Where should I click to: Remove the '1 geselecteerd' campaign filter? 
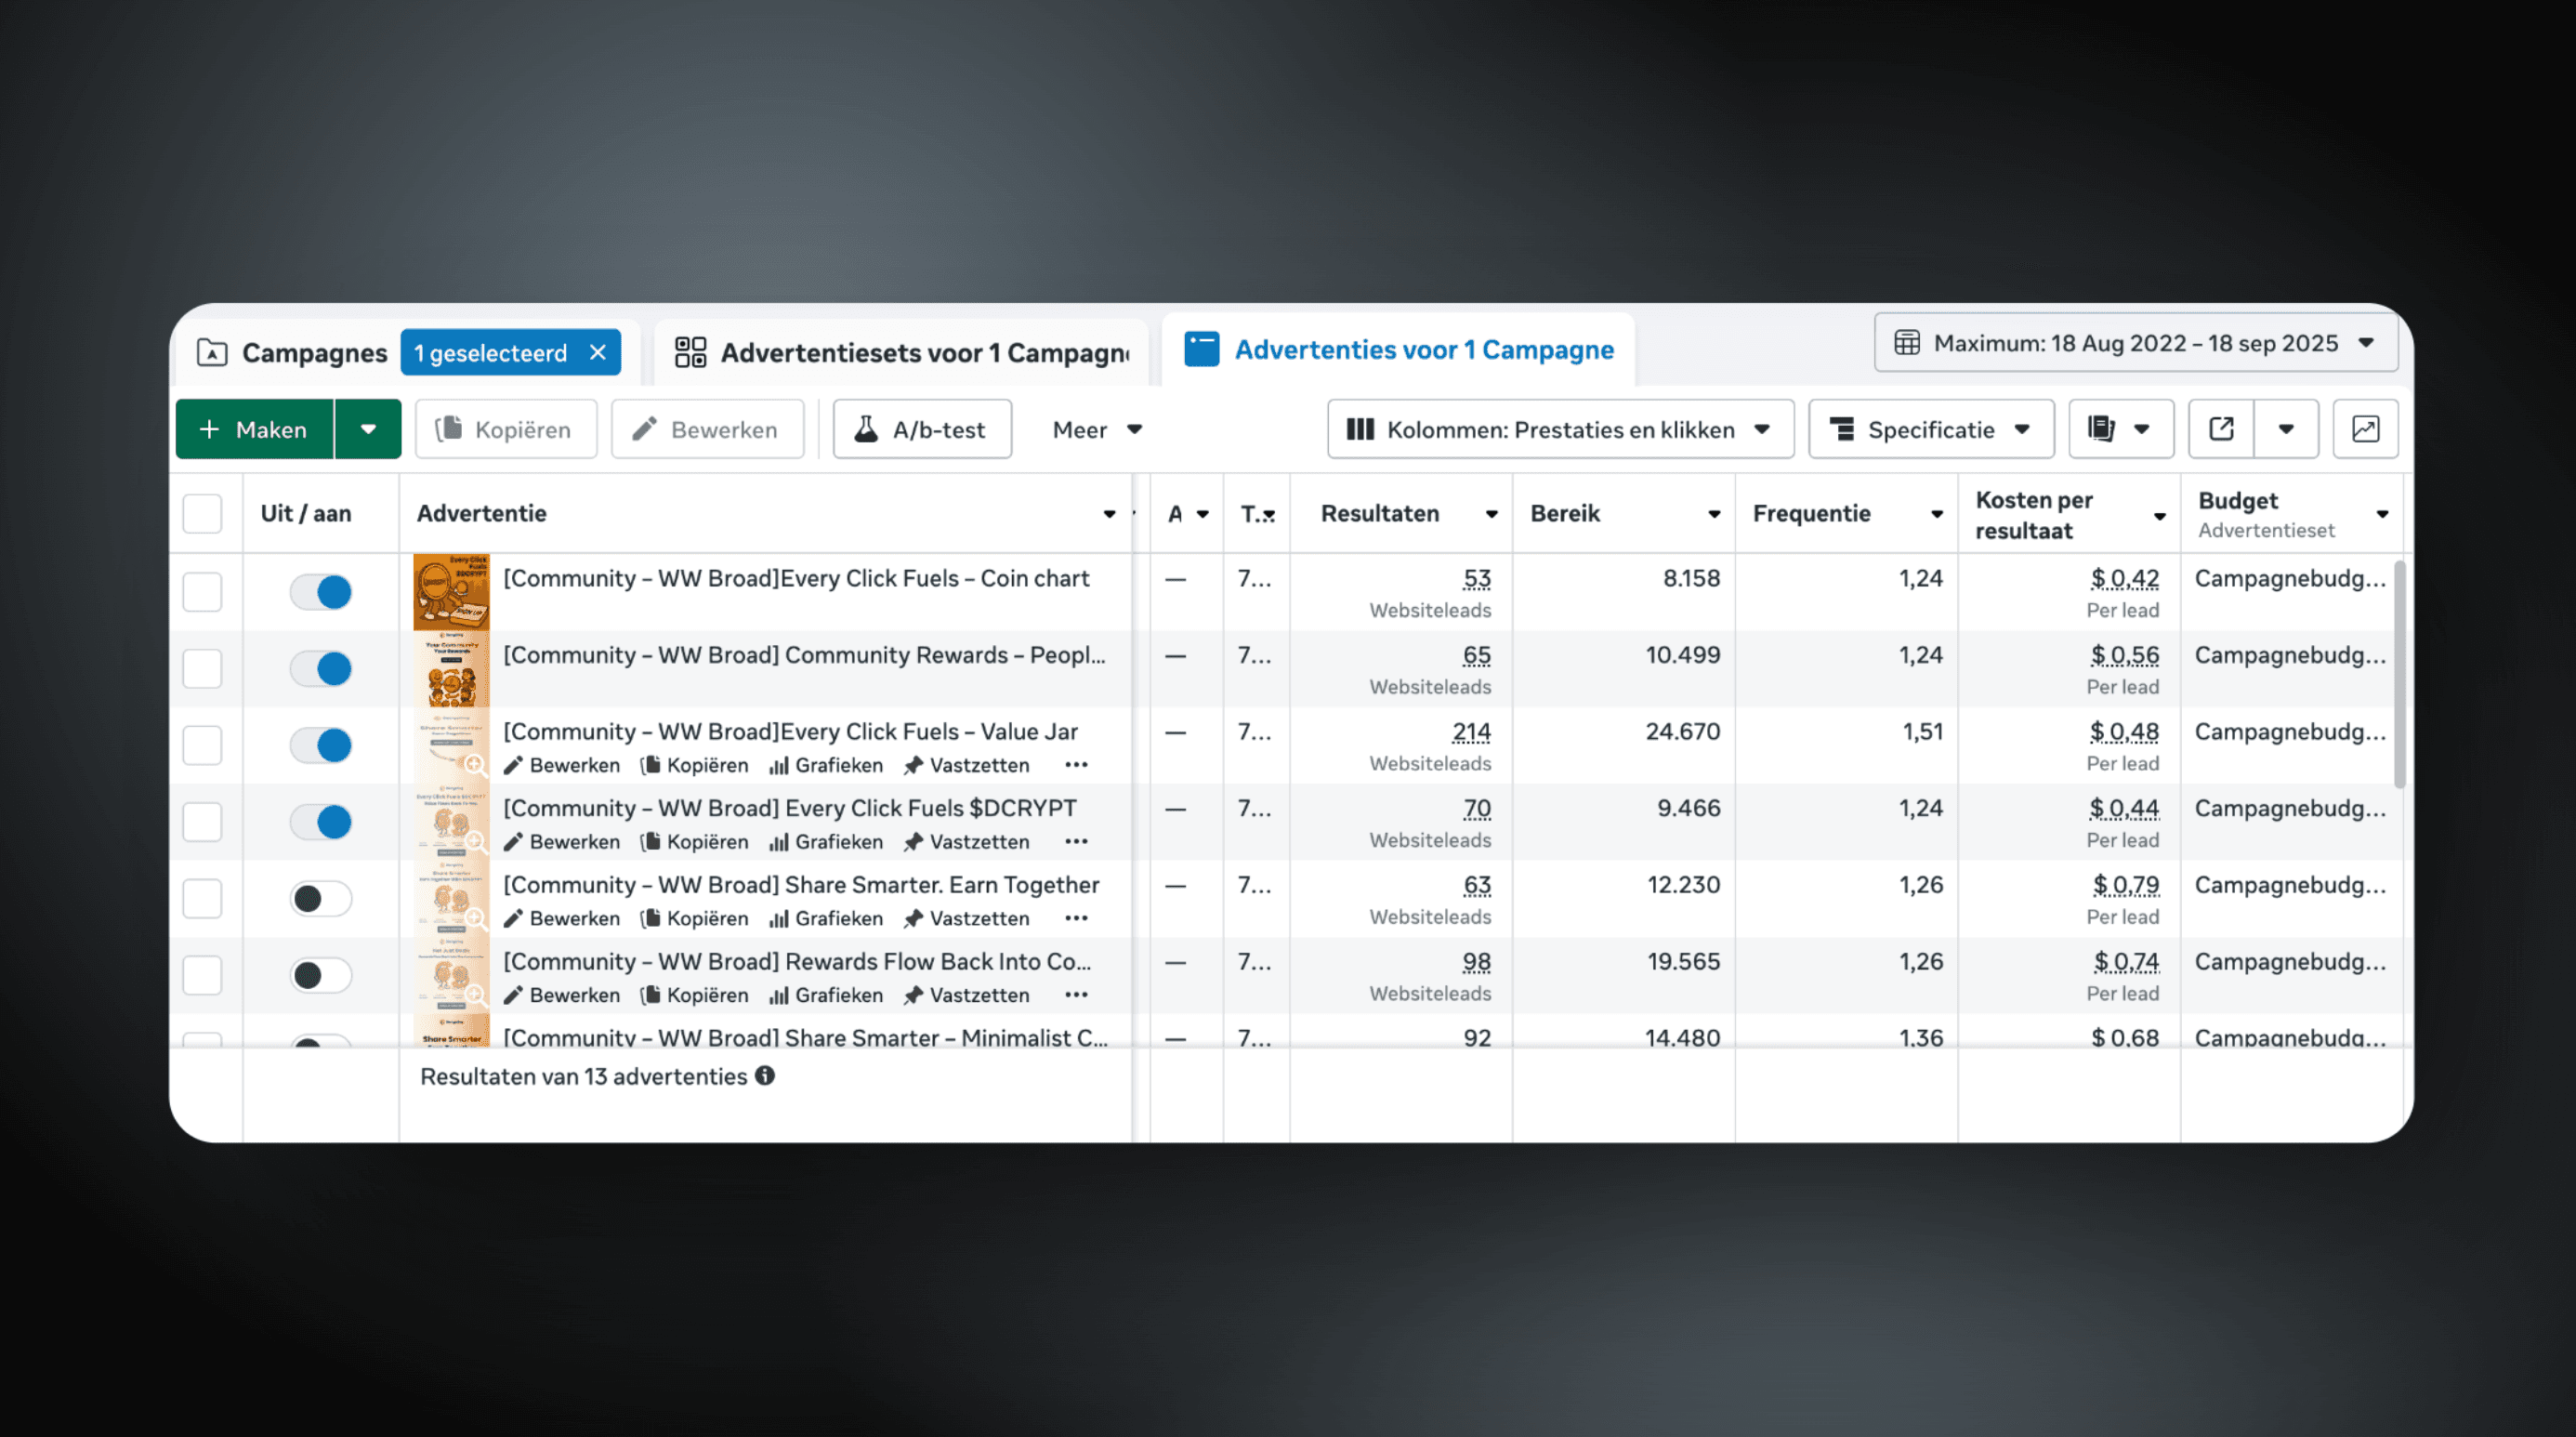tap(598, 353)
